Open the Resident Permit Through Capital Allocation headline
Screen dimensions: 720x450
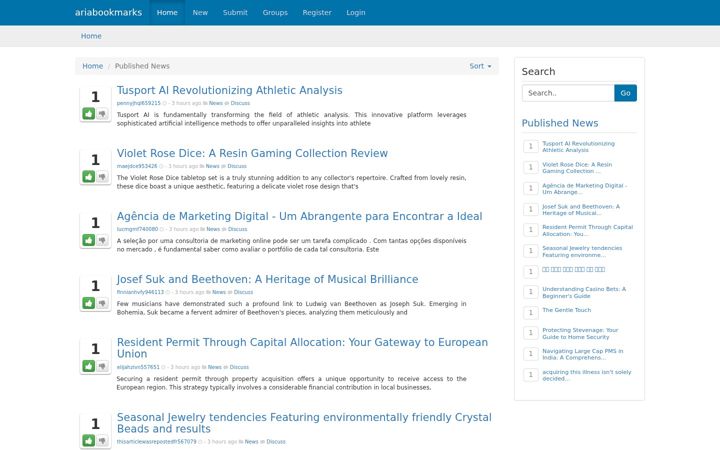(302, 348)
